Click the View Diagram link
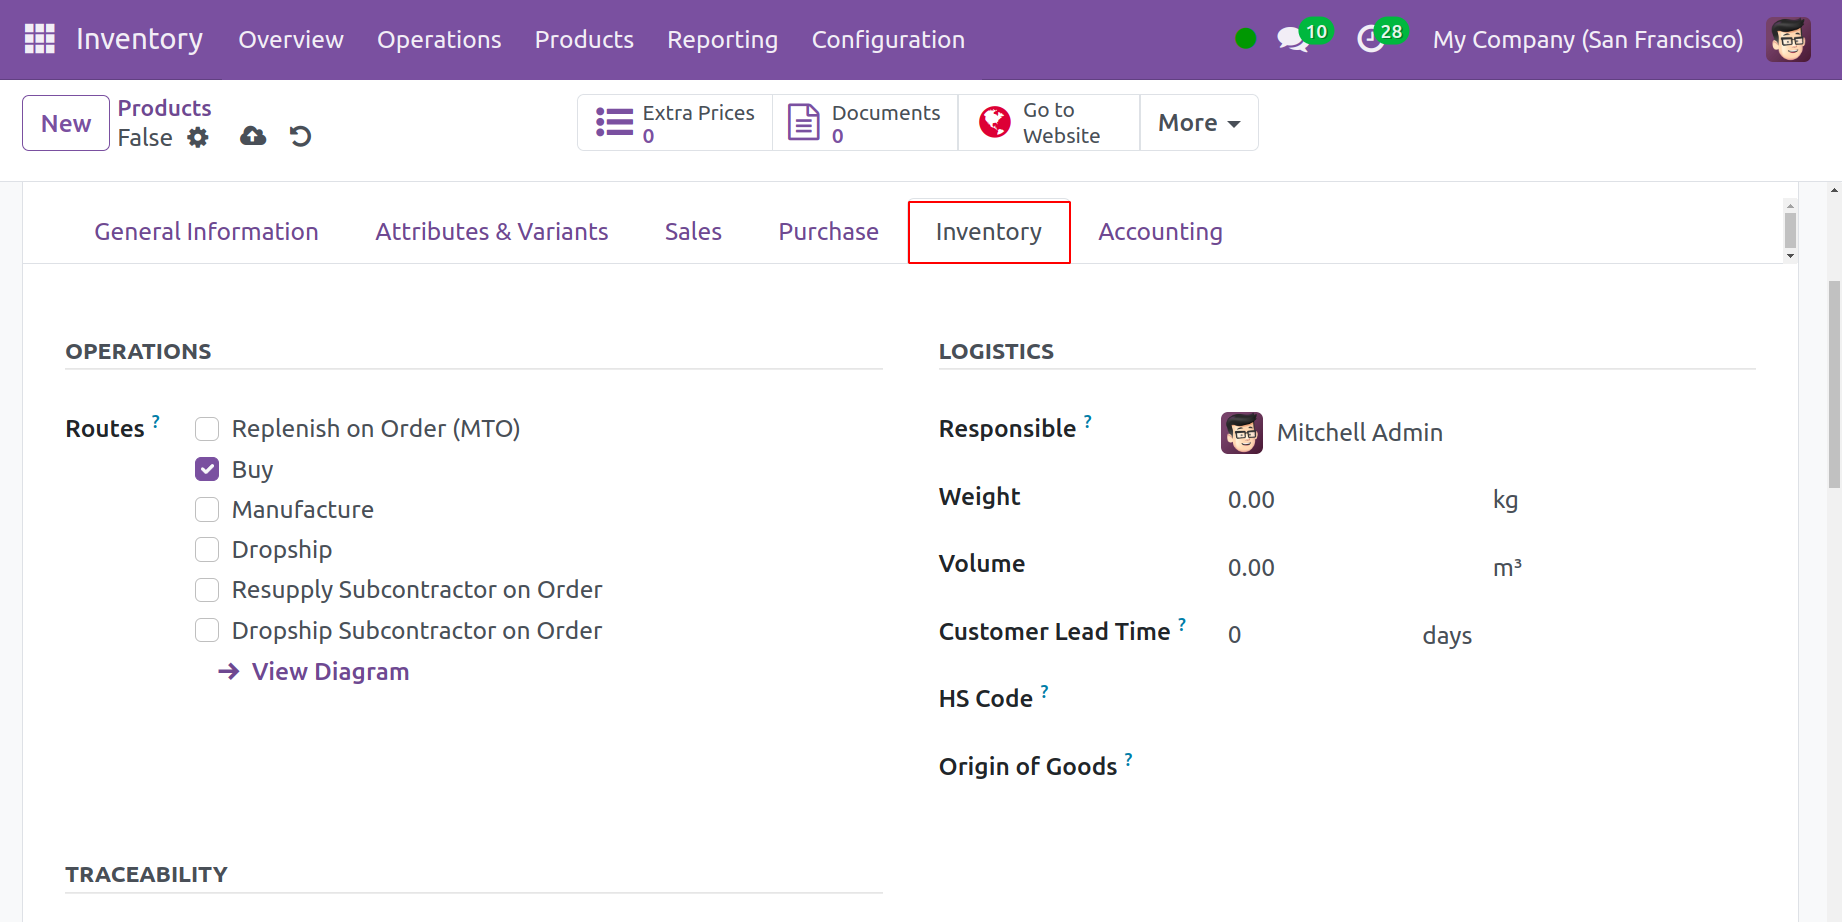This screenshot has height=922, width=1842. pos(329,672)
